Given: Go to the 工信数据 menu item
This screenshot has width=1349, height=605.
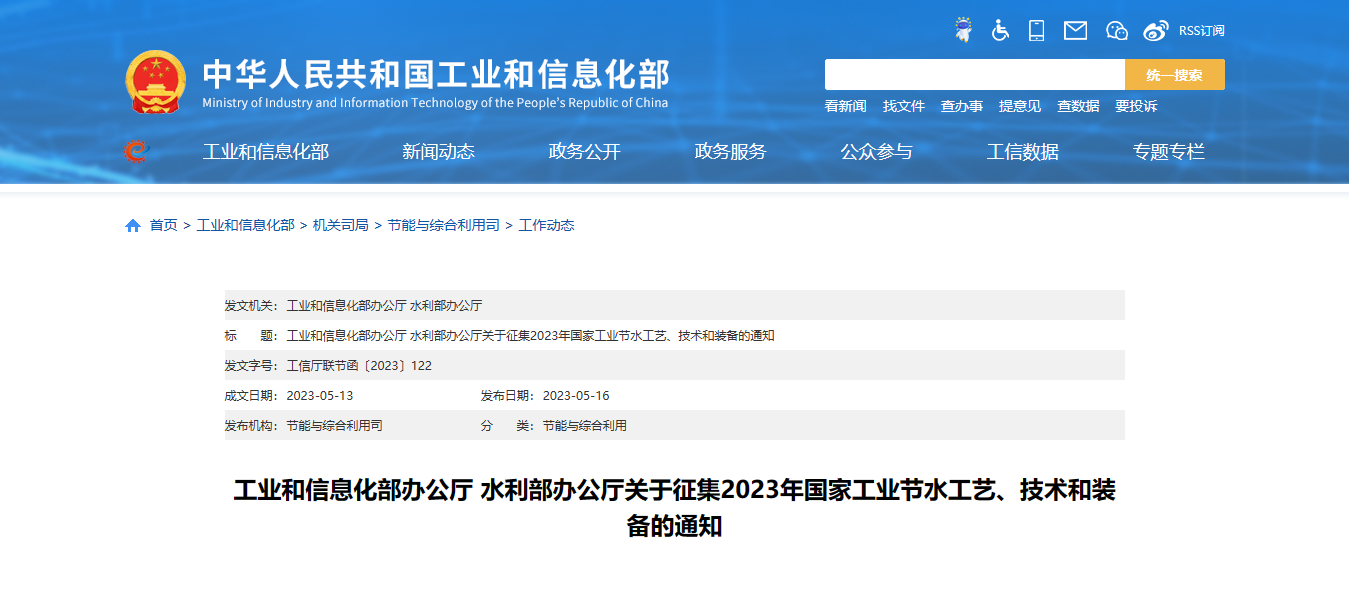Looking at the screenshot, I should (1022, 152).
